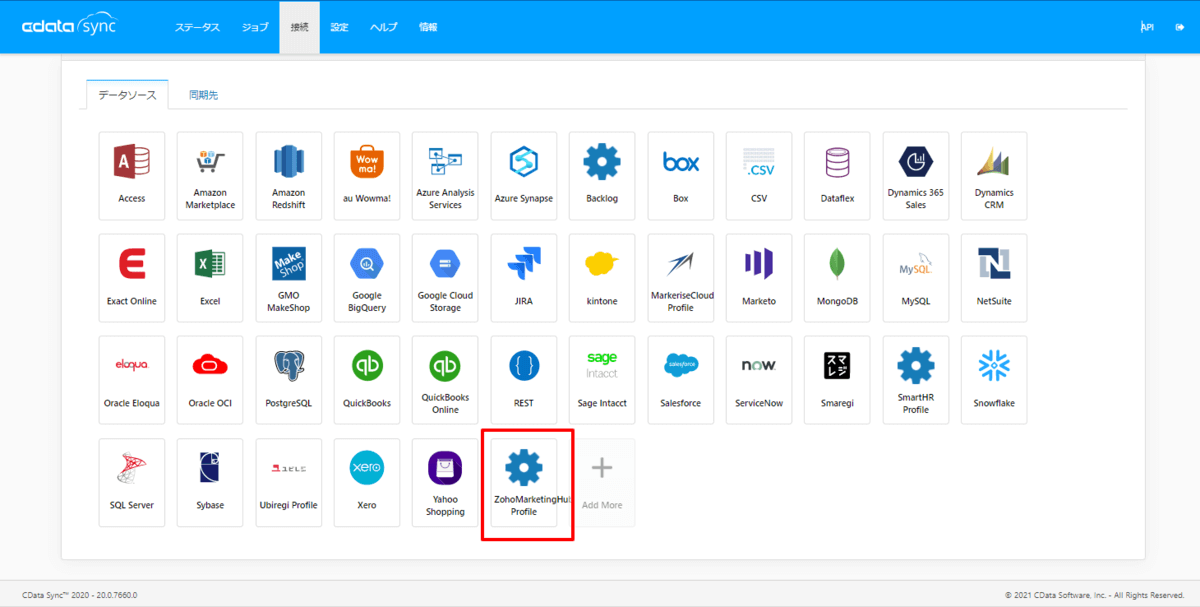Switch to the データソース tab
This screenshot has height=607, width=1200.
(x=127, y=95)
